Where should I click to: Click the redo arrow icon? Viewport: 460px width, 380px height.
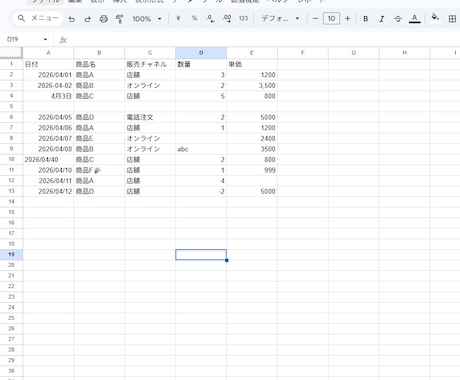(87, 19)
